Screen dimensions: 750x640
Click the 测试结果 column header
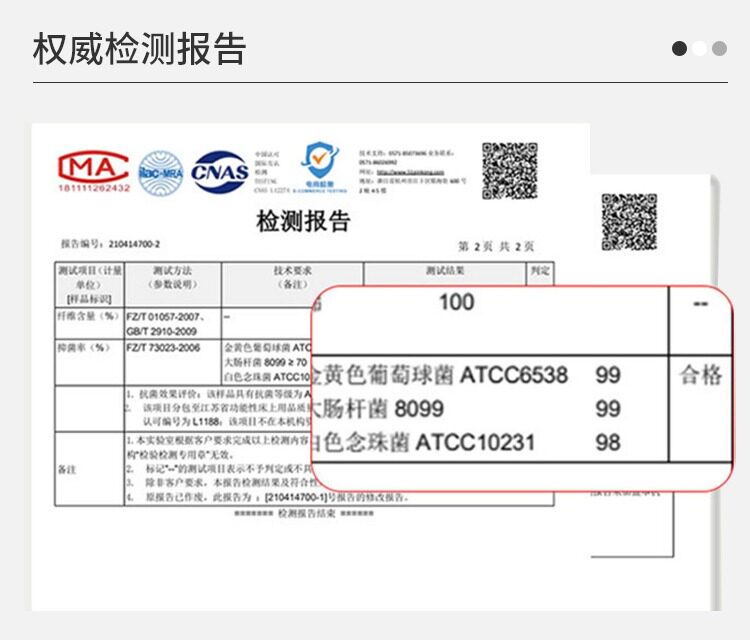[445, 271]
